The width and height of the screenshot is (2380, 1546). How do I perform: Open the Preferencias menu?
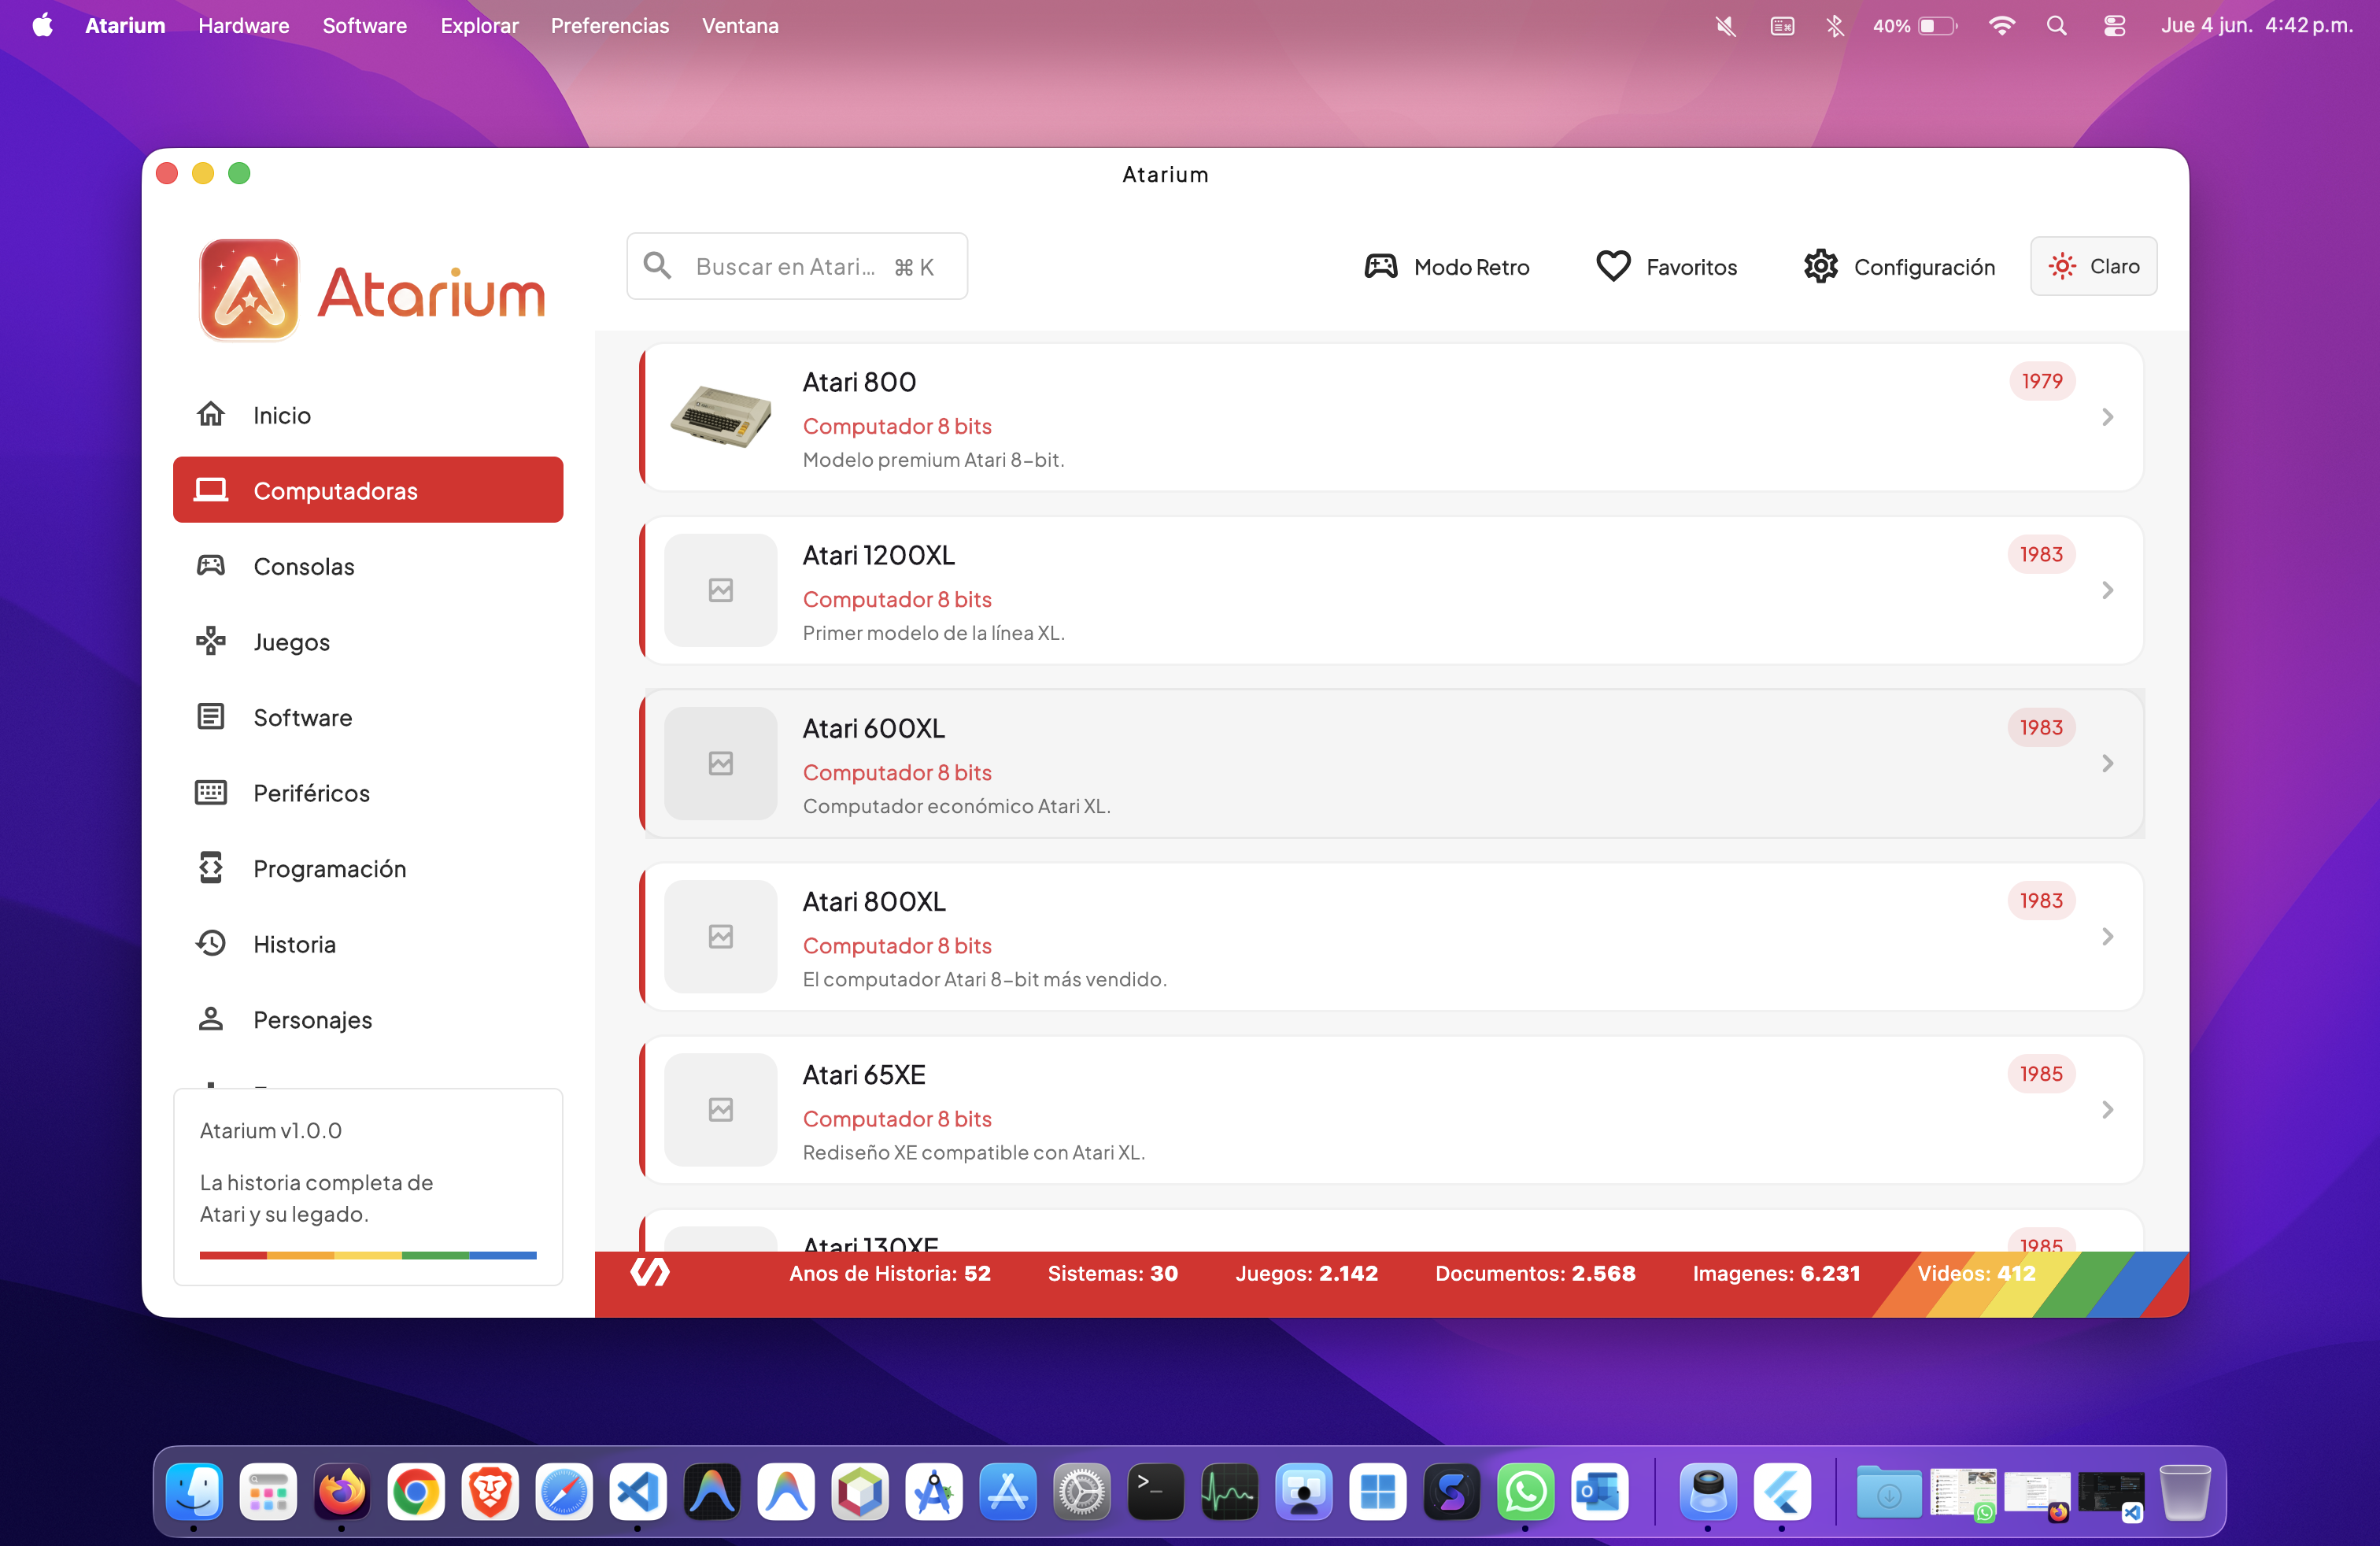coord(609,26)
